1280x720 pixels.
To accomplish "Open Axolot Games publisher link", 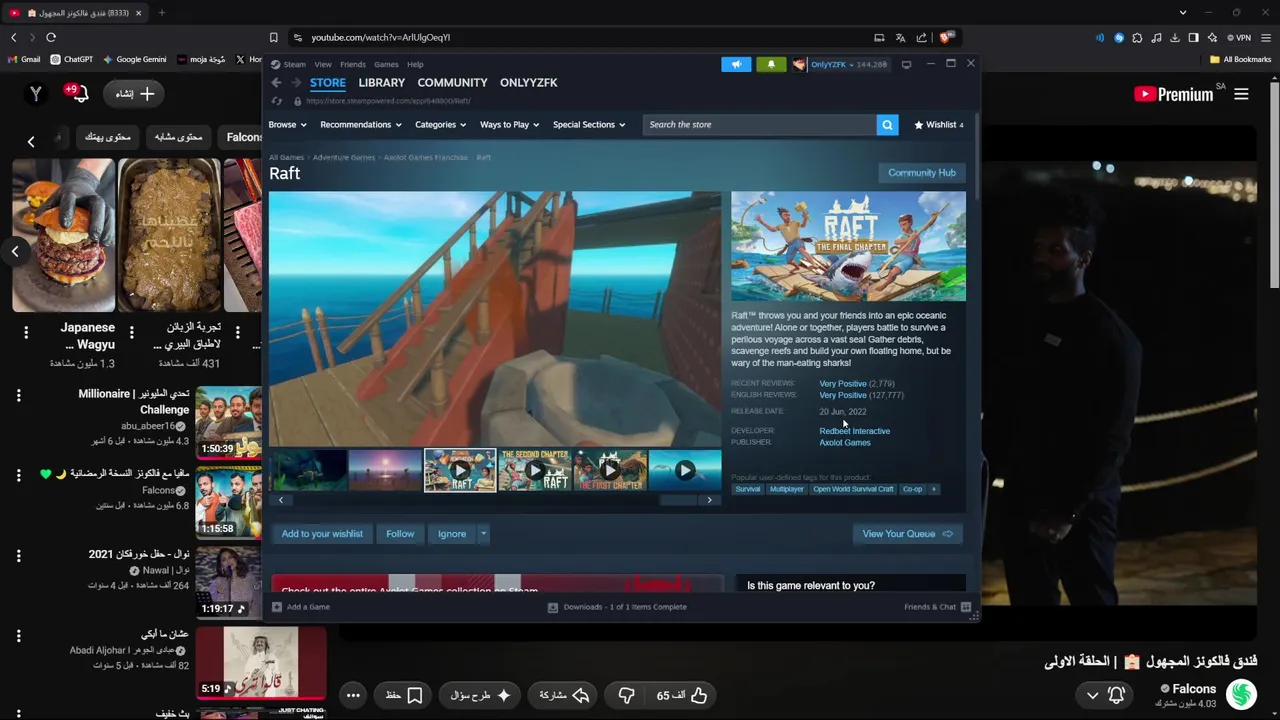I will point(845,443).
